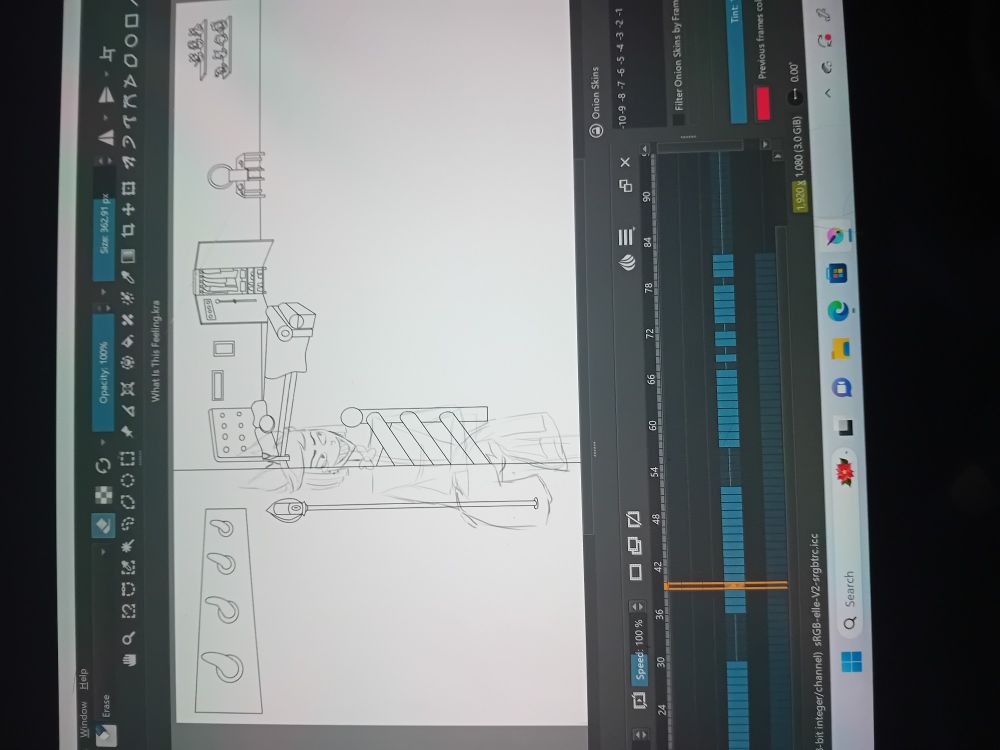The height and width of the screenshot is (750, 1000).
Task: Select the Polyline tool
Action: point(130,80)
